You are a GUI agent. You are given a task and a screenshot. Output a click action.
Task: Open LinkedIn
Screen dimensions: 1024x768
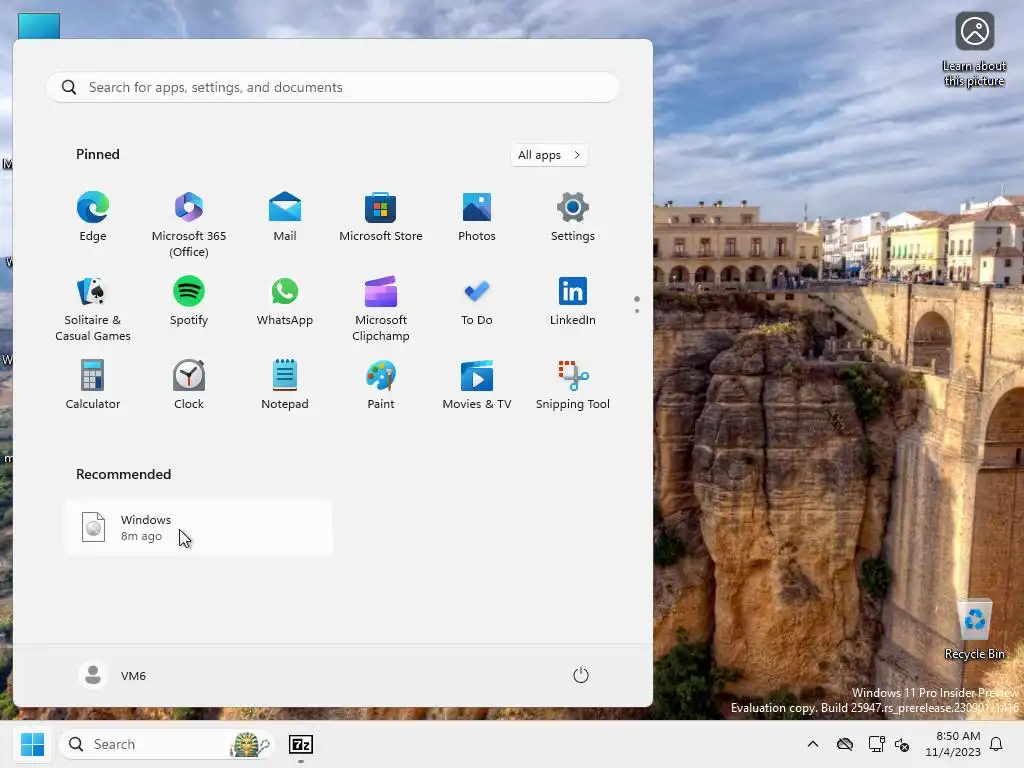tap(573, 302)
